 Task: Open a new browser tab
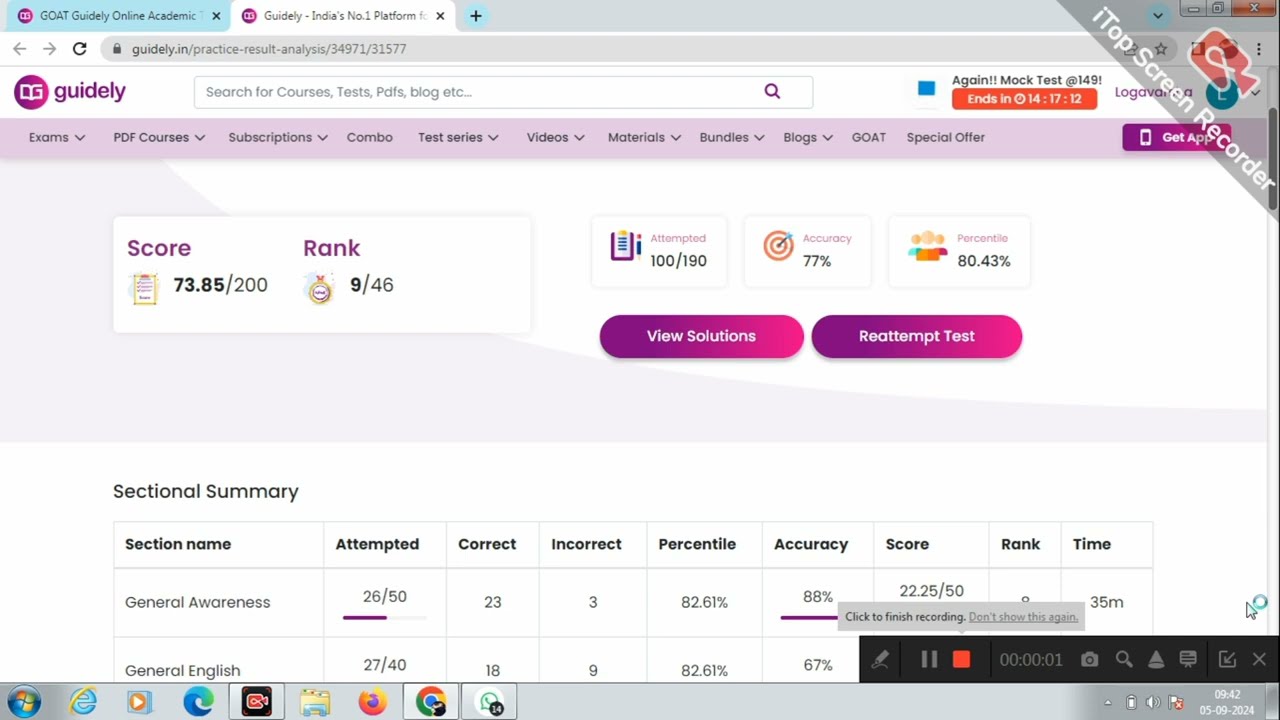[476, 16]
